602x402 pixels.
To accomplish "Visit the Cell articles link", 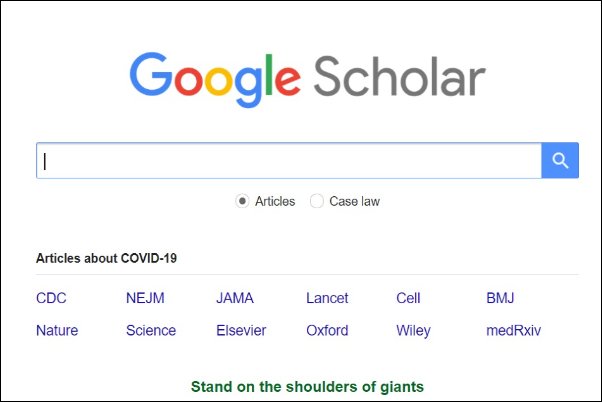I will pos(408,298).
